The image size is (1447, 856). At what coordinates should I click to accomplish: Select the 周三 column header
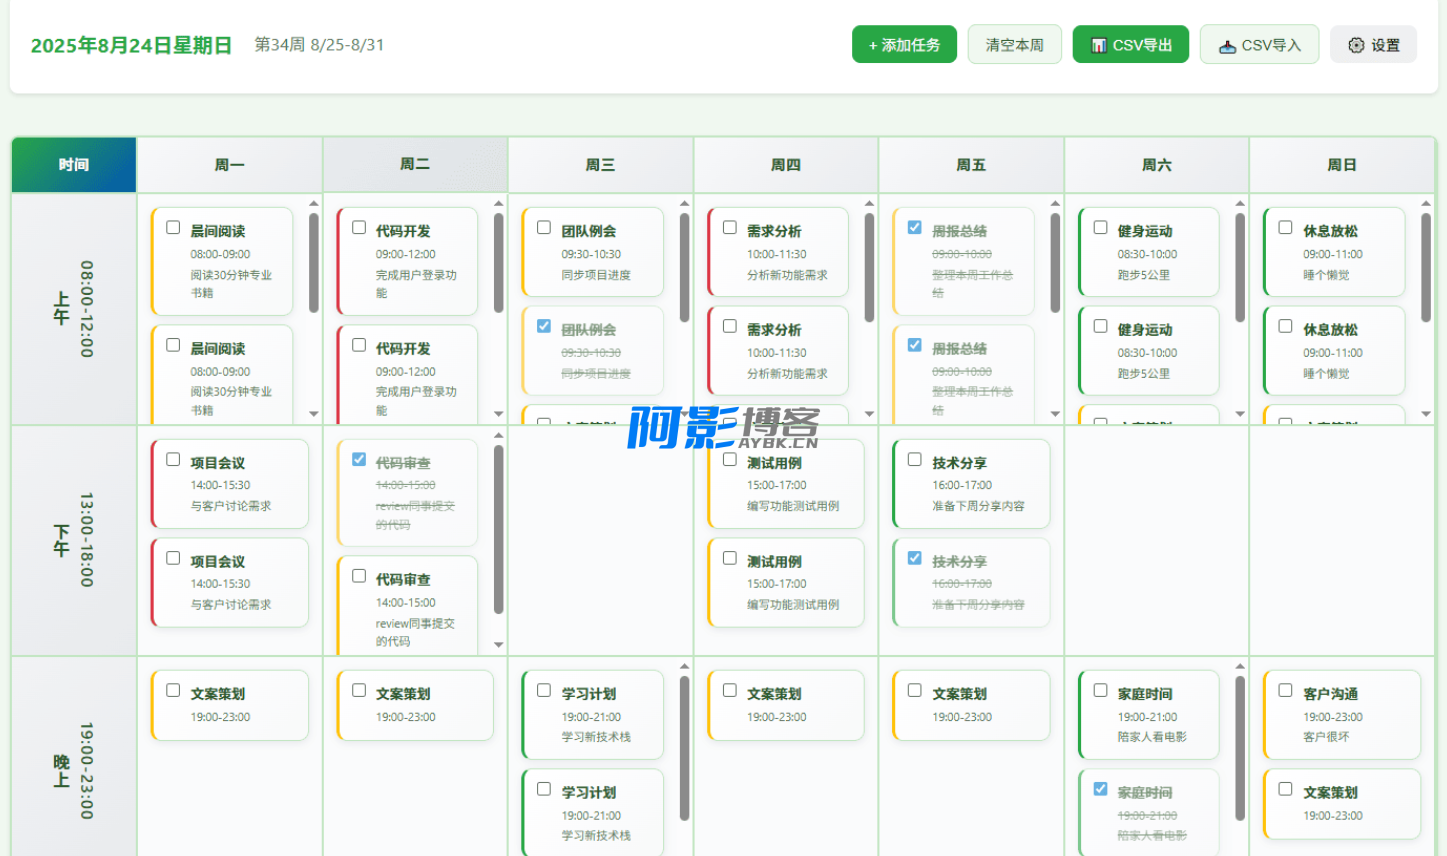coord(600,165)
